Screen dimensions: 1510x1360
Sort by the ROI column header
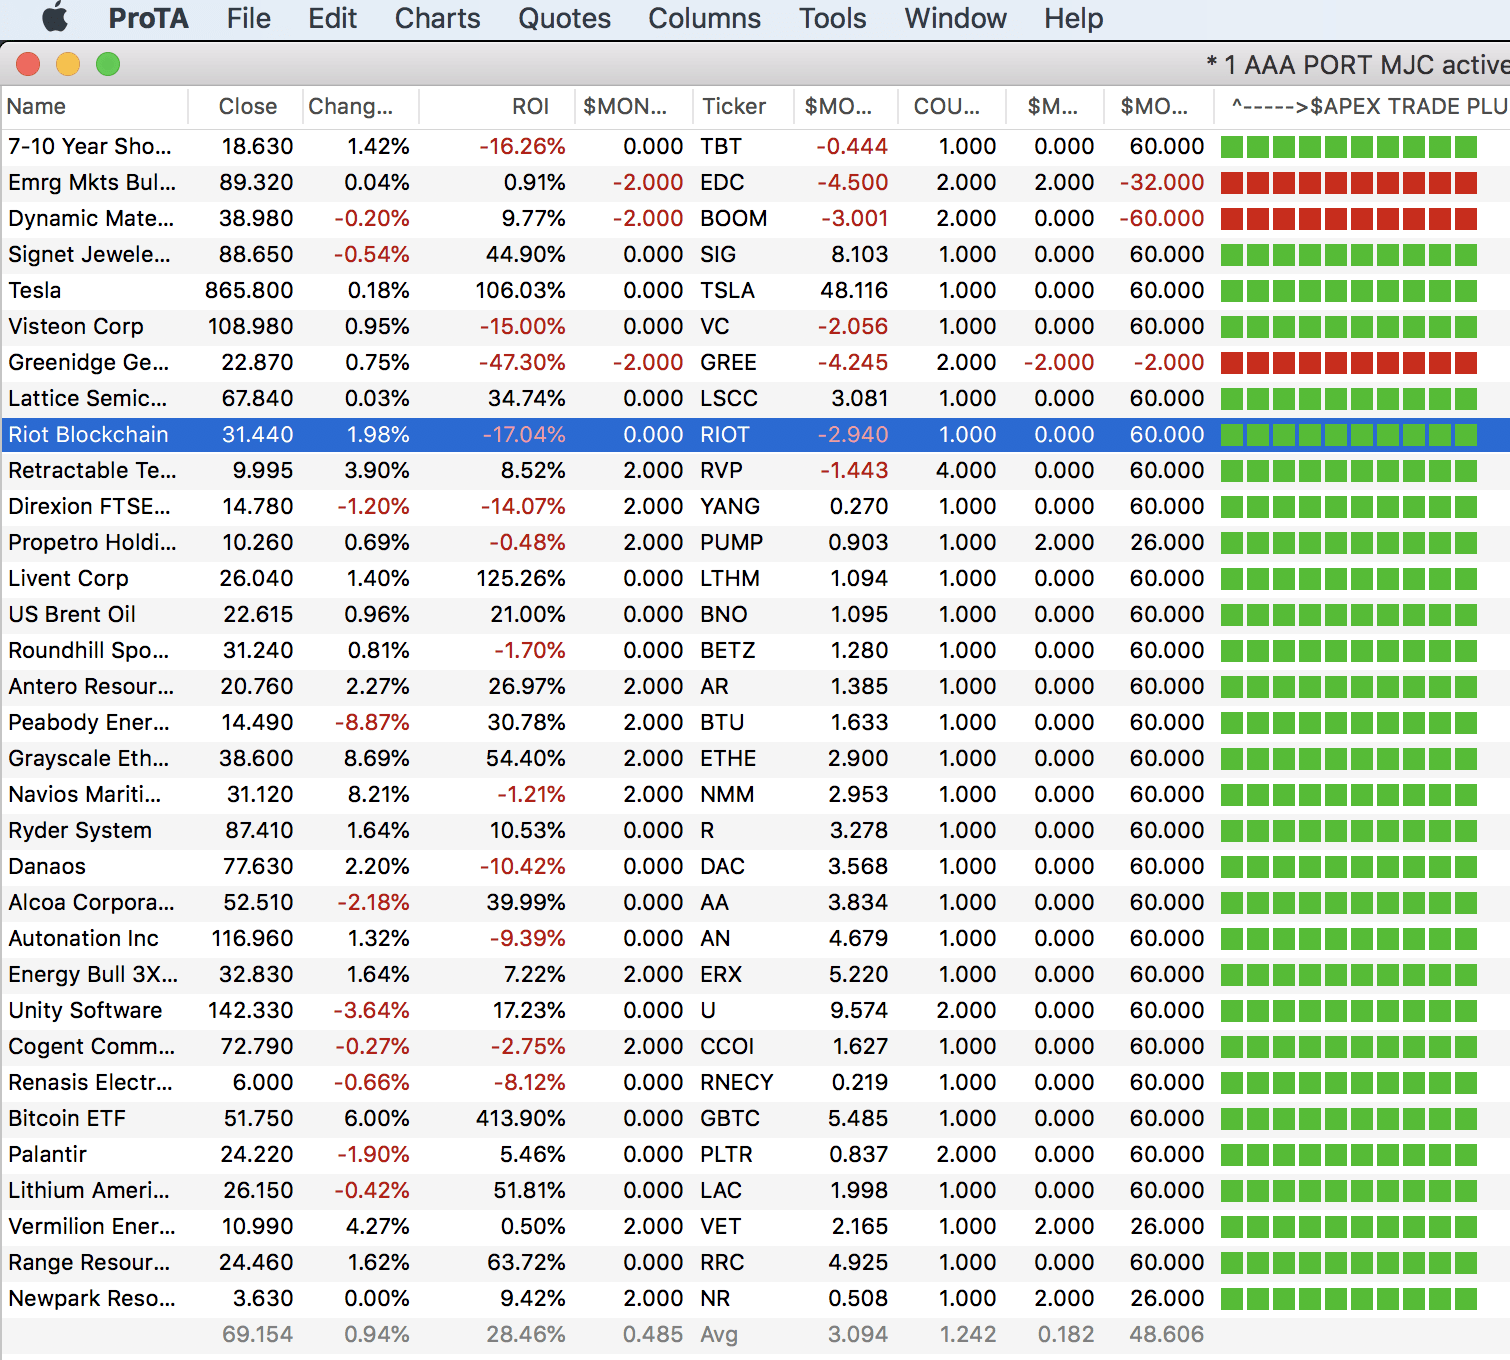click(x=497, y=107)
